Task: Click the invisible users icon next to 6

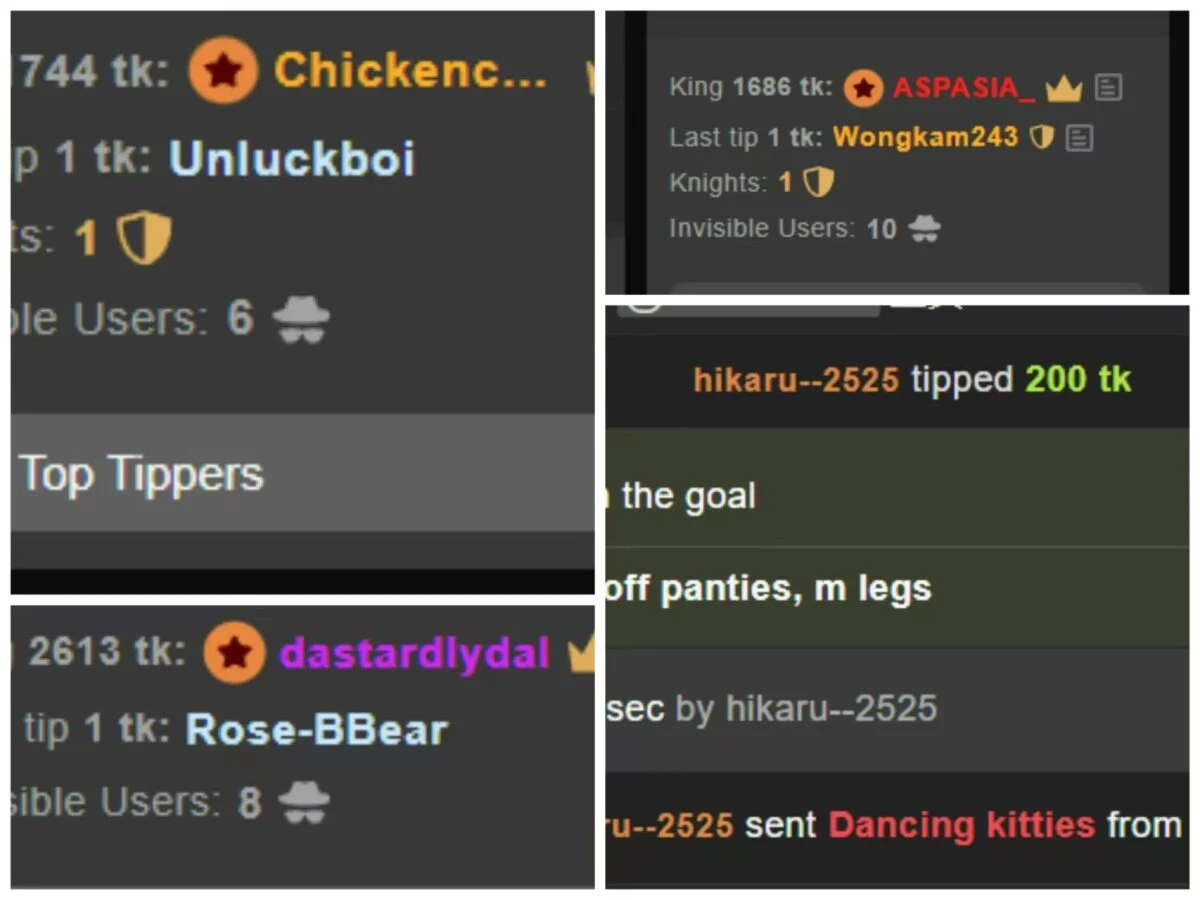Action: [301, 320]
